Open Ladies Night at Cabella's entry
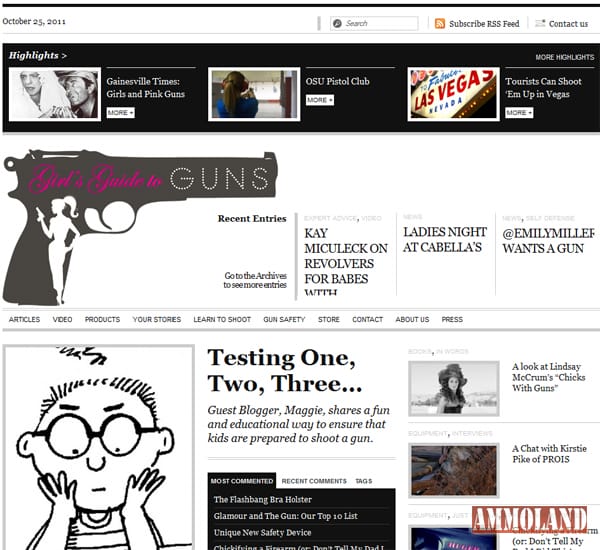Image resolution: width=600 pixels, height=550 pixels. click(445, 240)
